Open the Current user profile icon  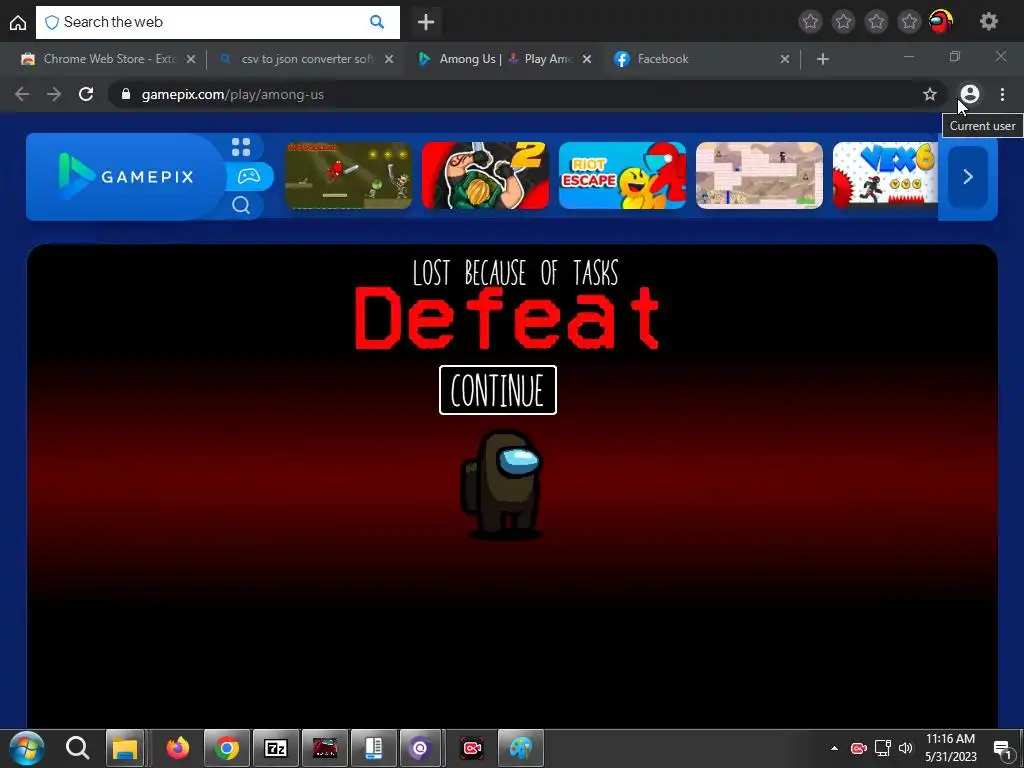point(970,94)
